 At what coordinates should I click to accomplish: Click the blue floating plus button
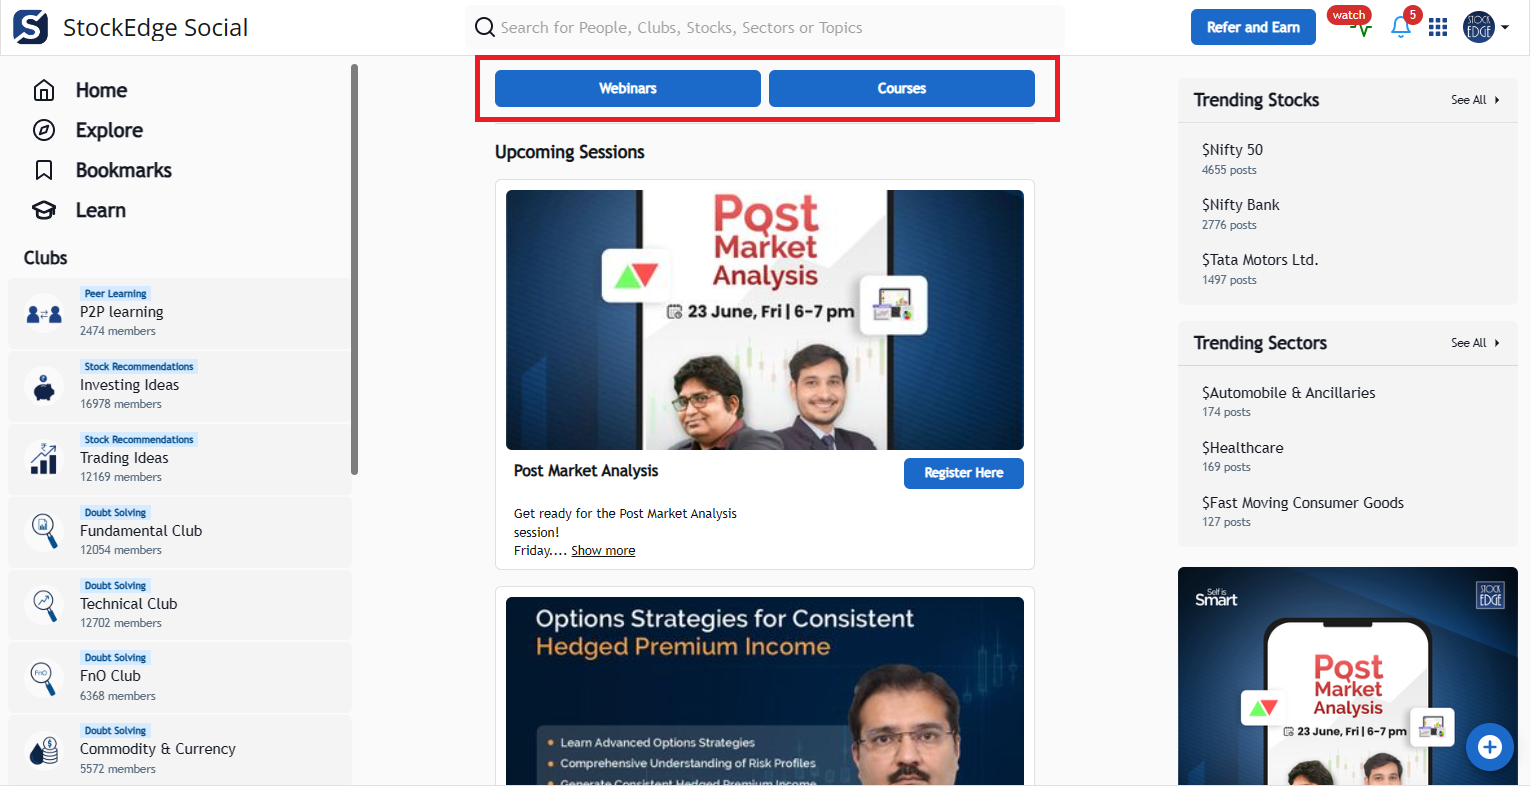(1489, 747)
